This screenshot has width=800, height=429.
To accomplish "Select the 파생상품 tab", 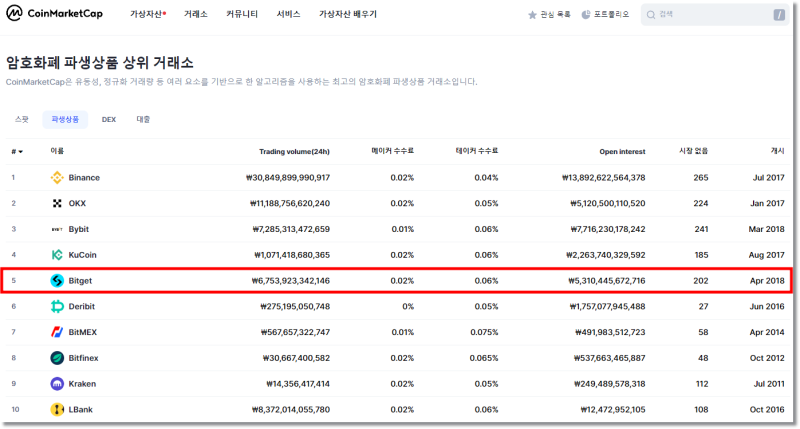I will [65, 119].
